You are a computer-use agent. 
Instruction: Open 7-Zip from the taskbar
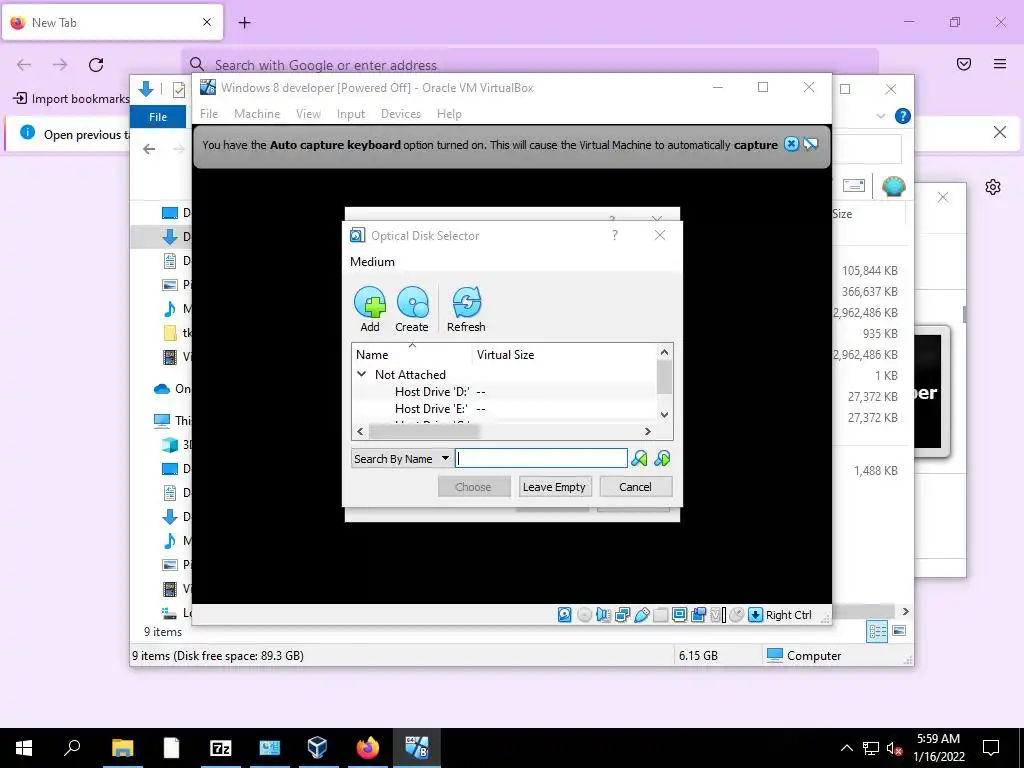[221, 748]
